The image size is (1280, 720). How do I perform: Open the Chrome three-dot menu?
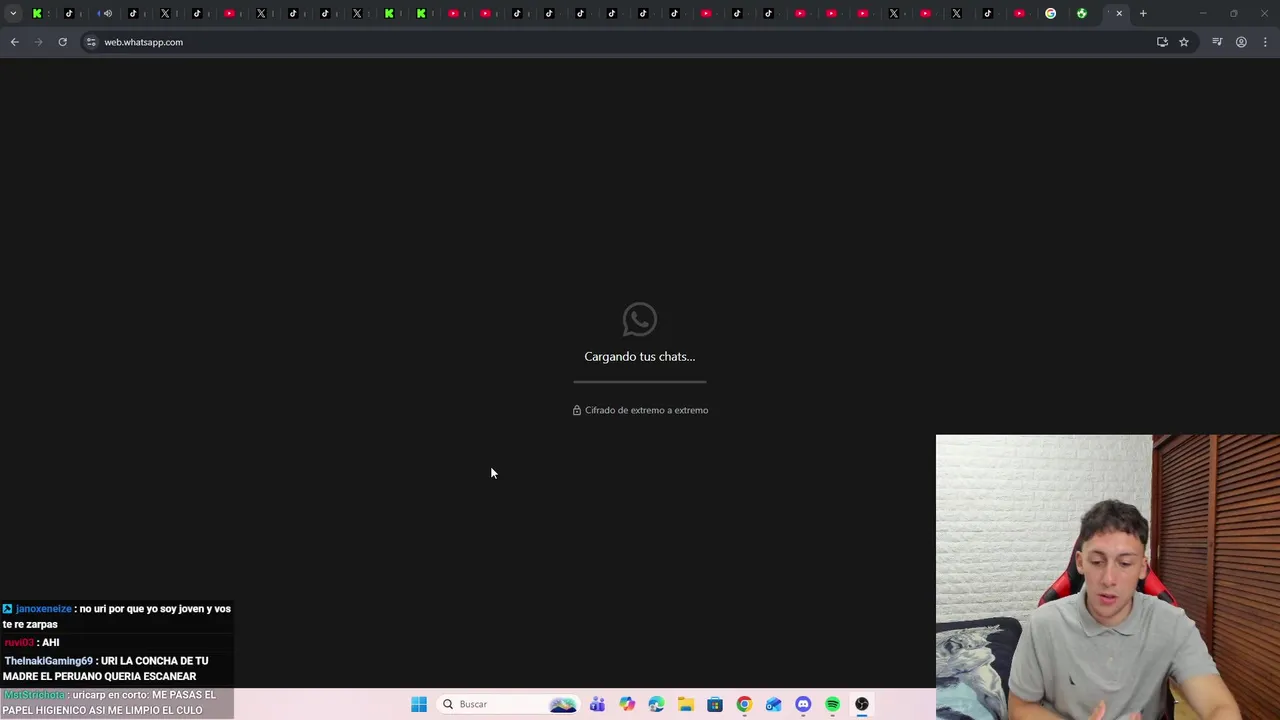[1265, 42]
